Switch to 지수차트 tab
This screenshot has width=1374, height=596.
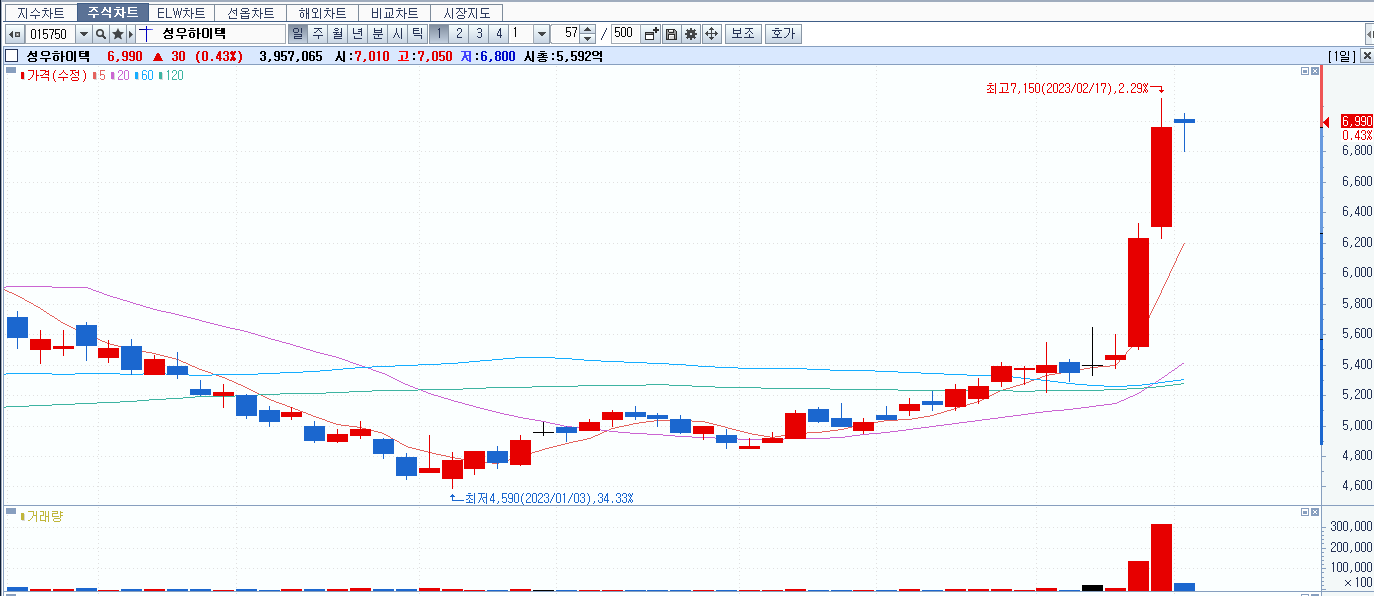40,13
